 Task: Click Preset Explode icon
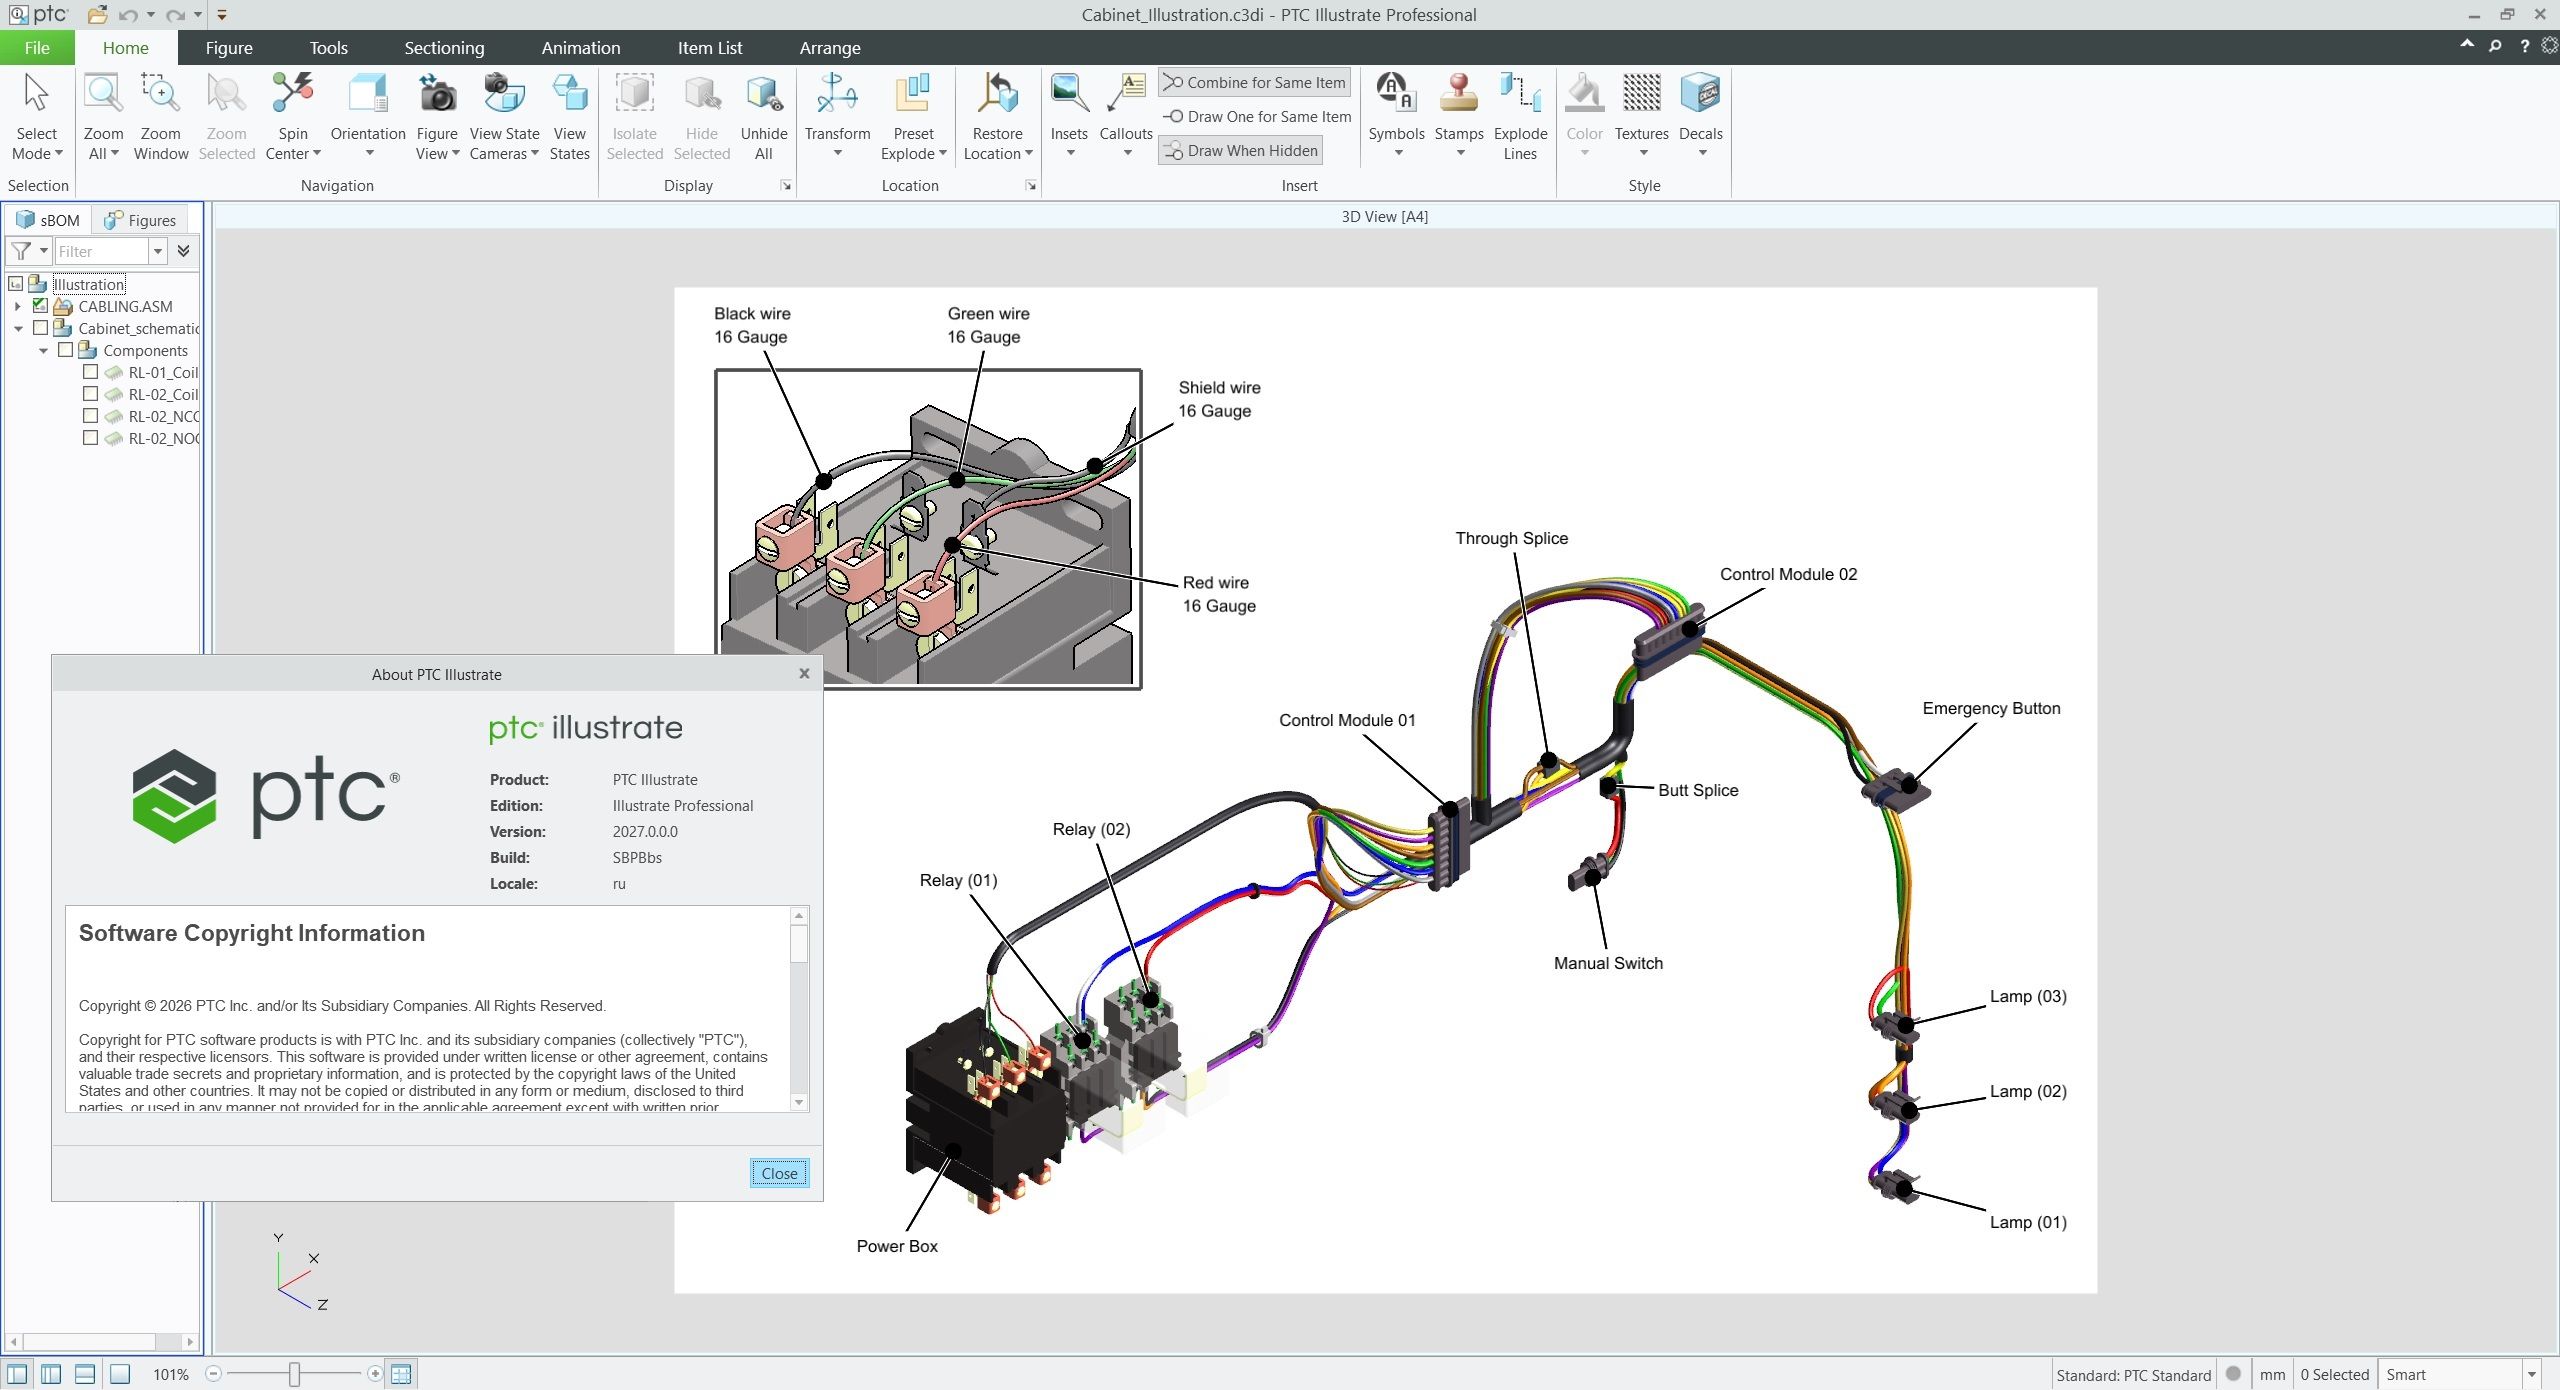913,93
